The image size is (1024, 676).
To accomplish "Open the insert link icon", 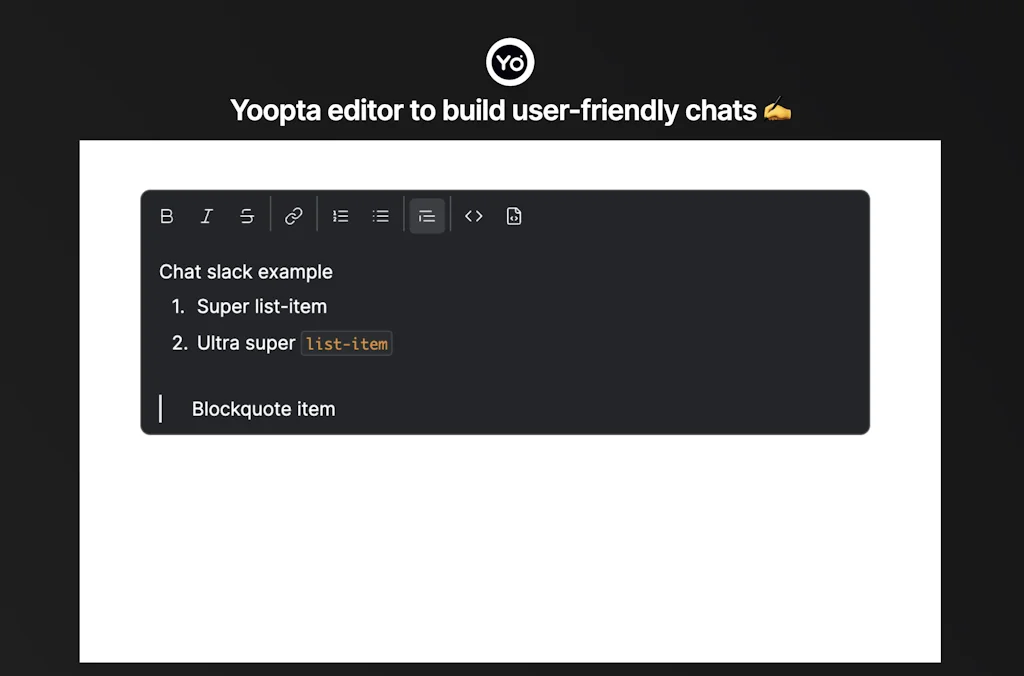I will tap(294, 215).
